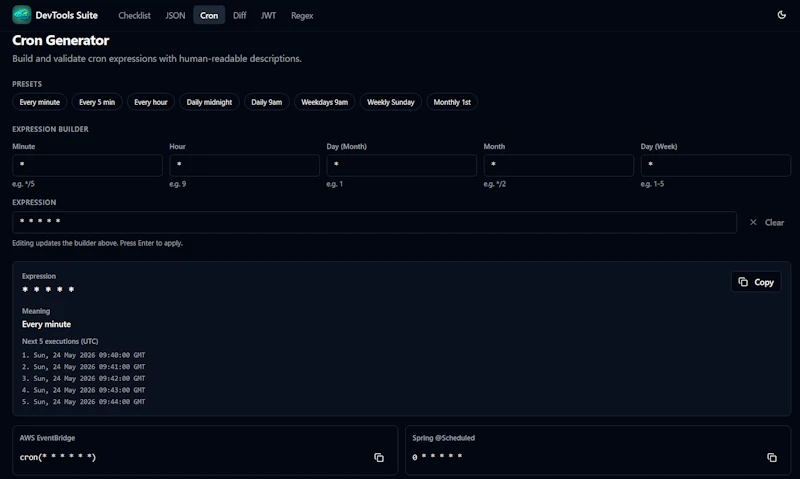This screenshot has width=800, height=479.
Task: Click the DevTools Suite logo icon
Action: (21, 15)
